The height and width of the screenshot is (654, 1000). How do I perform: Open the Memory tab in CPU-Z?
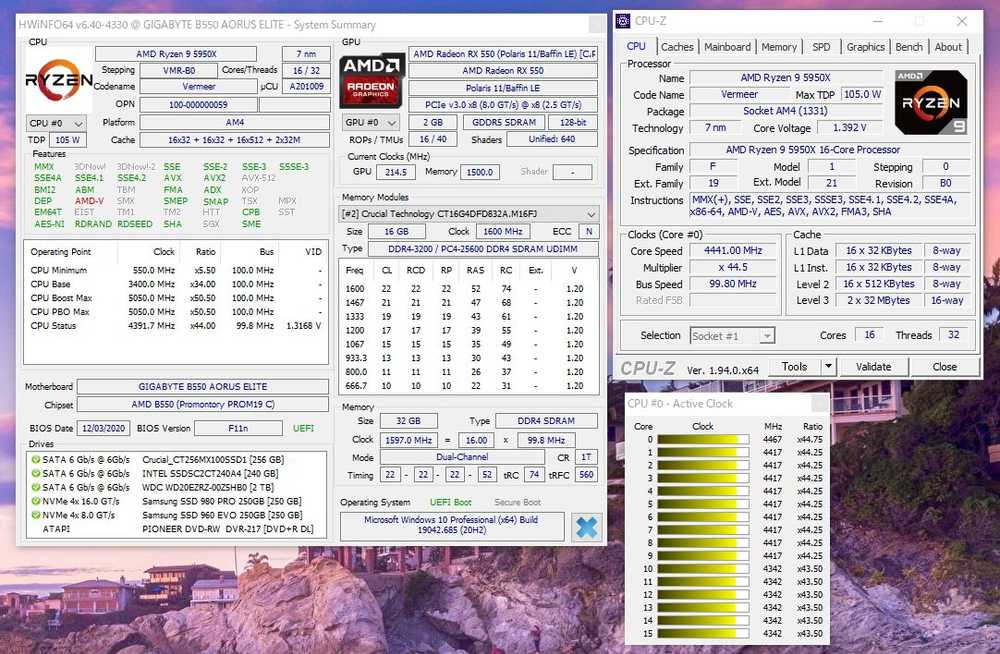pyautogui.click(x=779, y=47)
